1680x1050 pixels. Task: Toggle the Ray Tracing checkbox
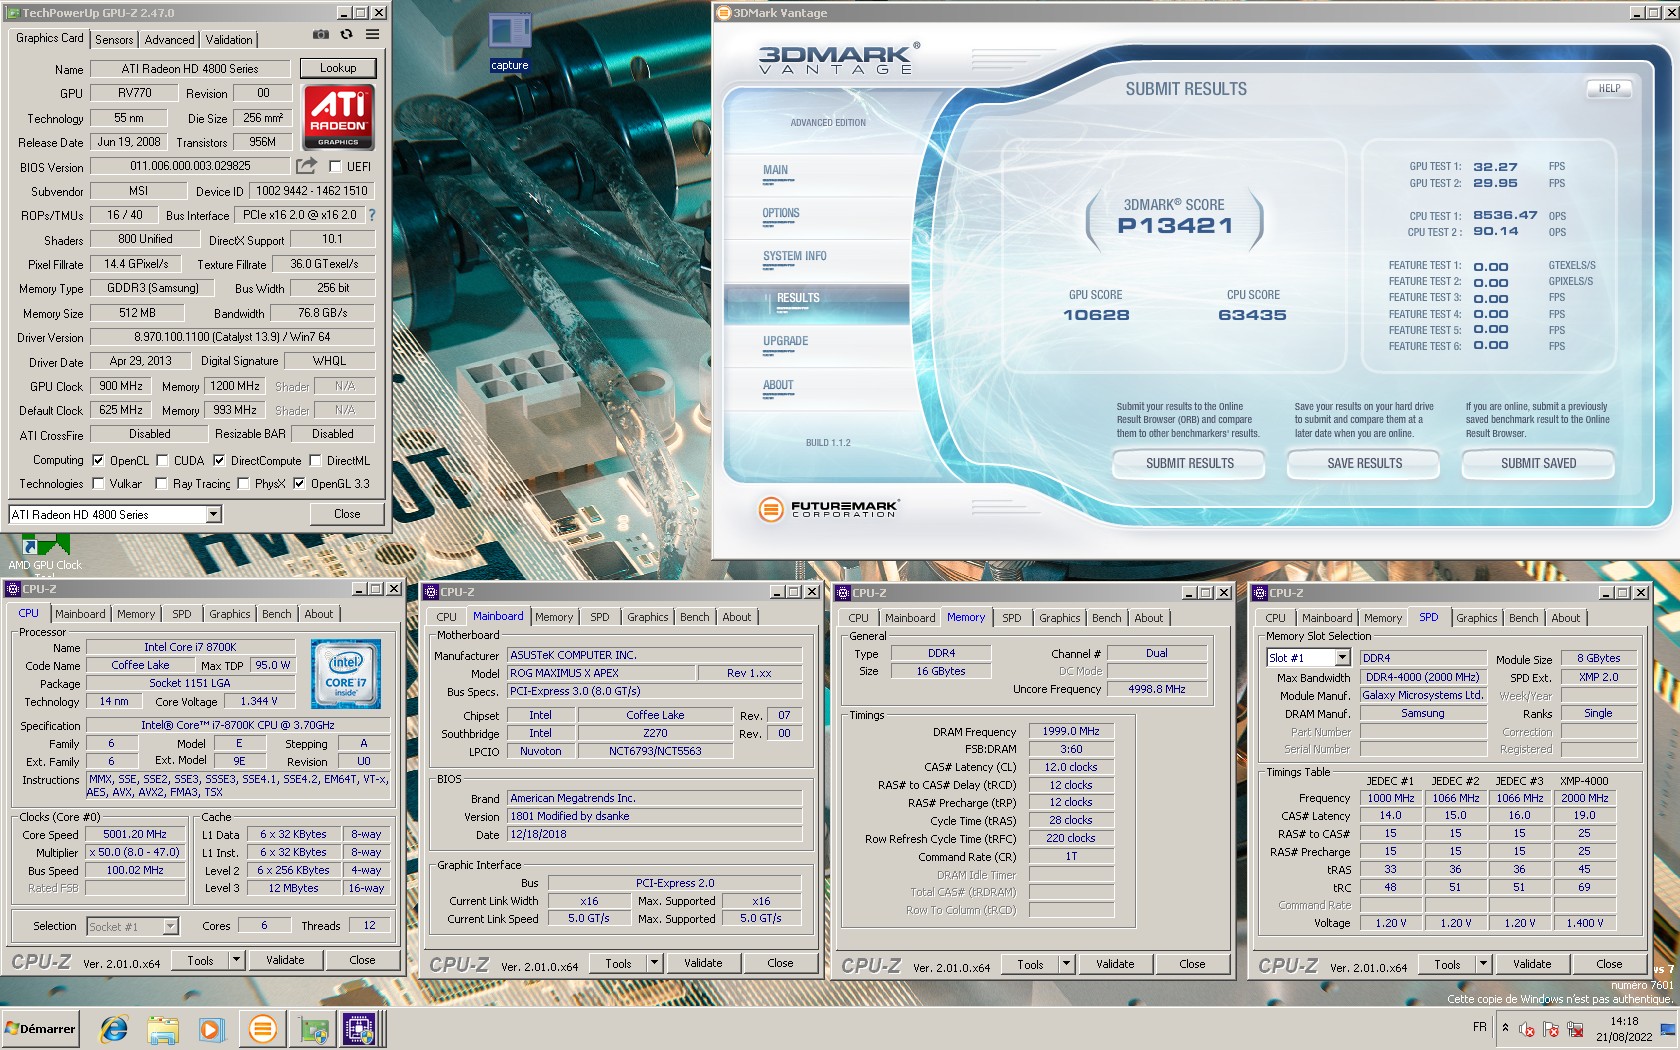pos(162,484)
